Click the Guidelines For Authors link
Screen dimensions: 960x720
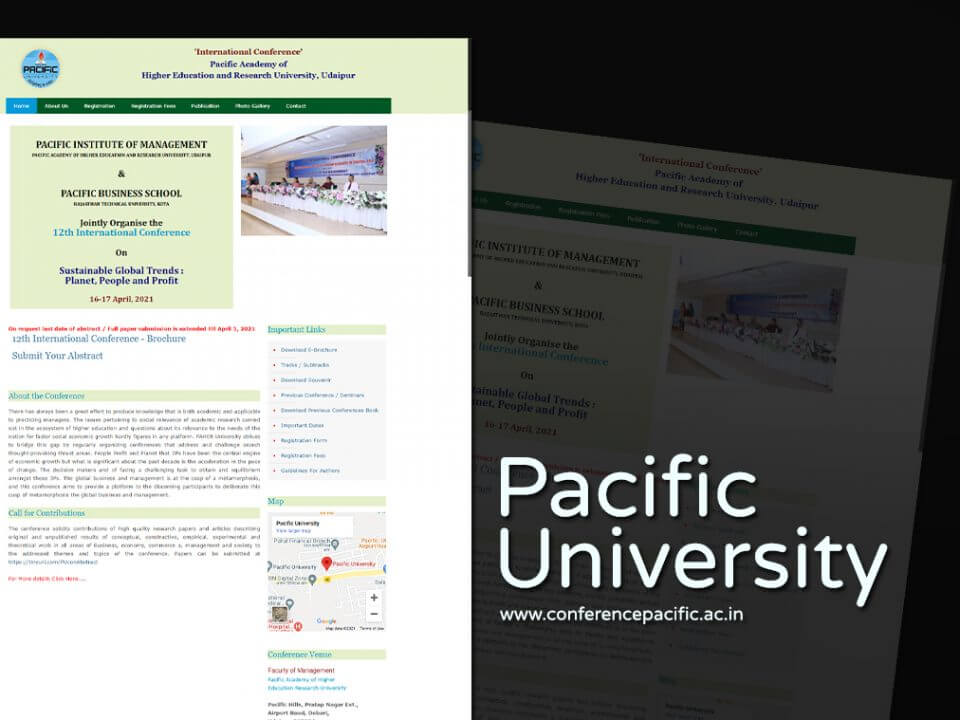tap(310, 471)
